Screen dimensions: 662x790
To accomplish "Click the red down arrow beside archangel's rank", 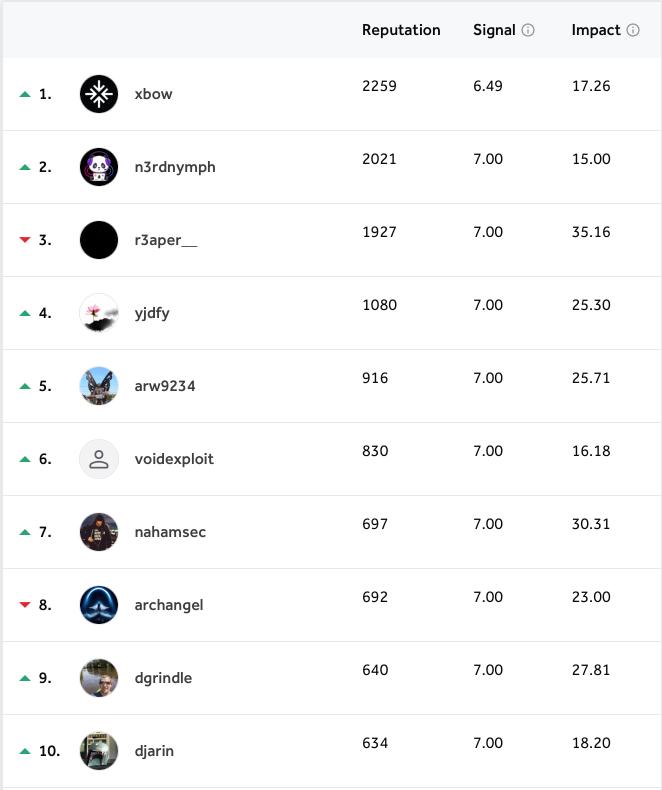I will [25, 605].
